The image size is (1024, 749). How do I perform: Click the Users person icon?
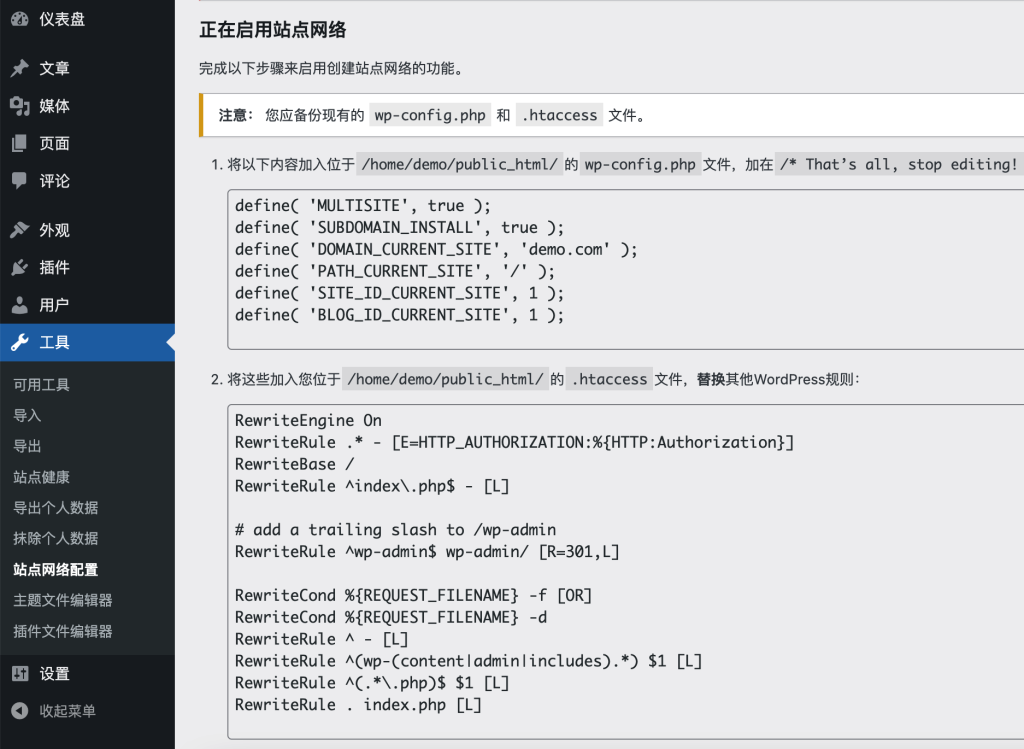19,305
